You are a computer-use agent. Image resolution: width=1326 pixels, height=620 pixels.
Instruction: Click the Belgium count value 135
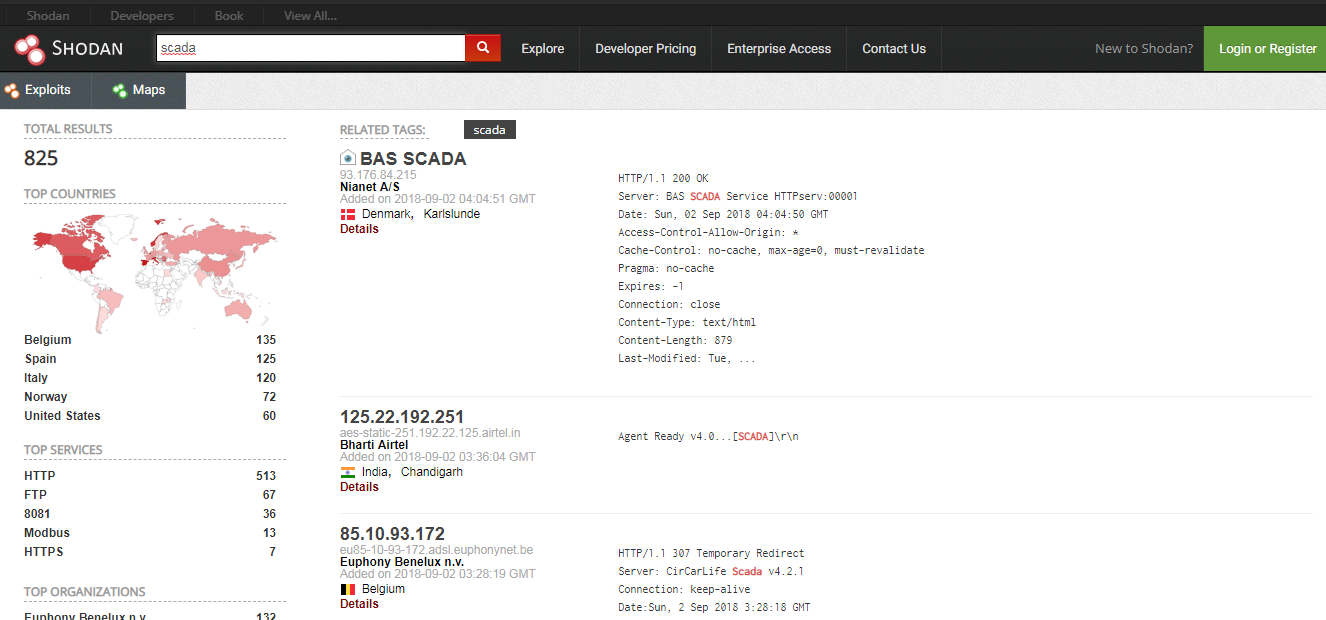pos(266,340)
